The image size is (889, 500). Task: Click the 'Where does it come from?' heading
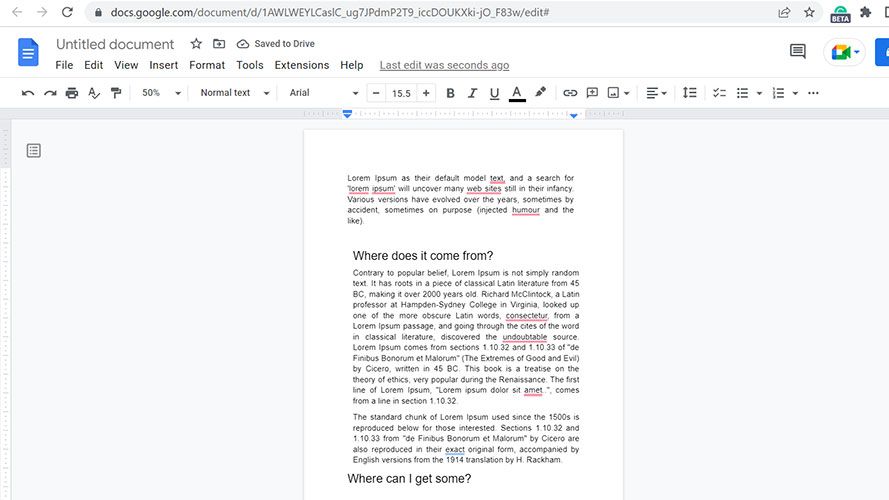point(423,256)
